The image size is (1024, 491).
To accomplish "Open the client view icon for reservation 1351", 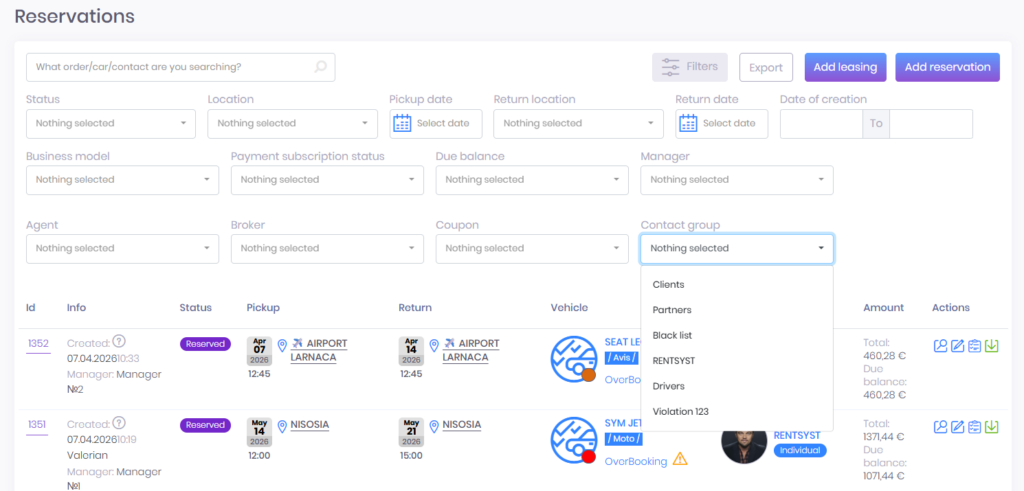I will coord(940,427).
